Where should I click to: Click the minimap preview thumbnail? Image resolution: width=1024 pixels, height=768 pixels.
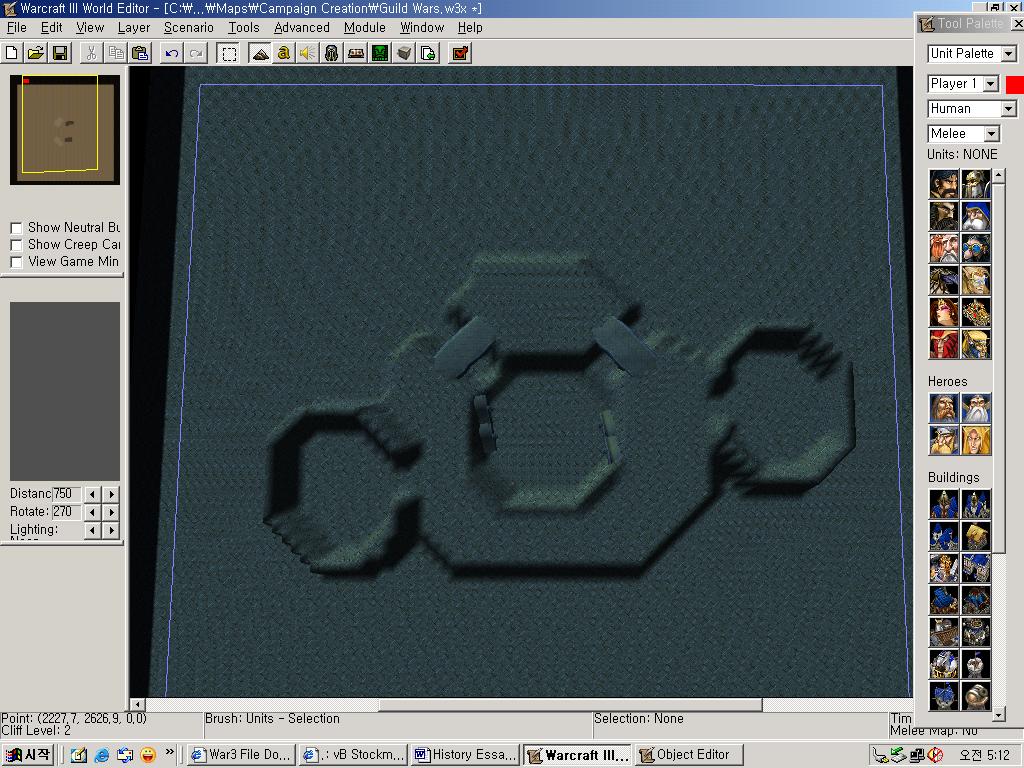(65, 129)
